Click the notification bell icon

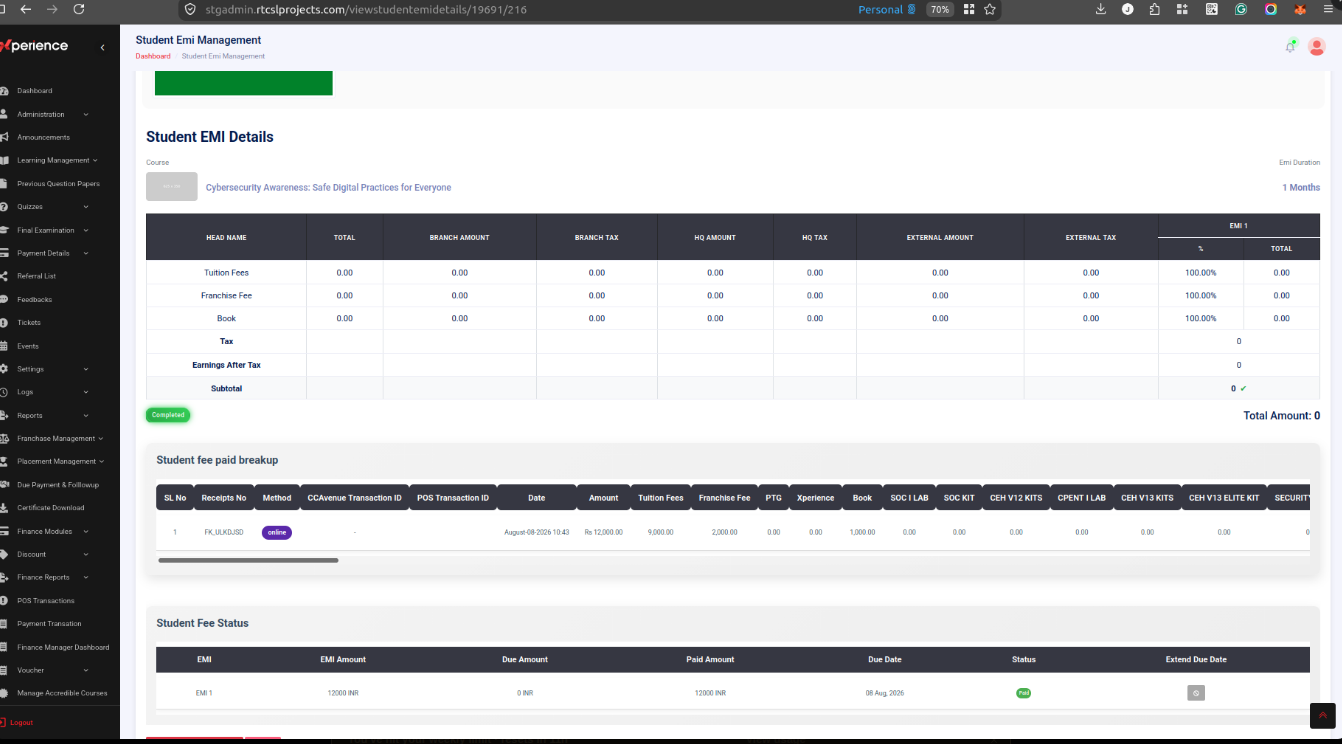[x=1290, y=46]
